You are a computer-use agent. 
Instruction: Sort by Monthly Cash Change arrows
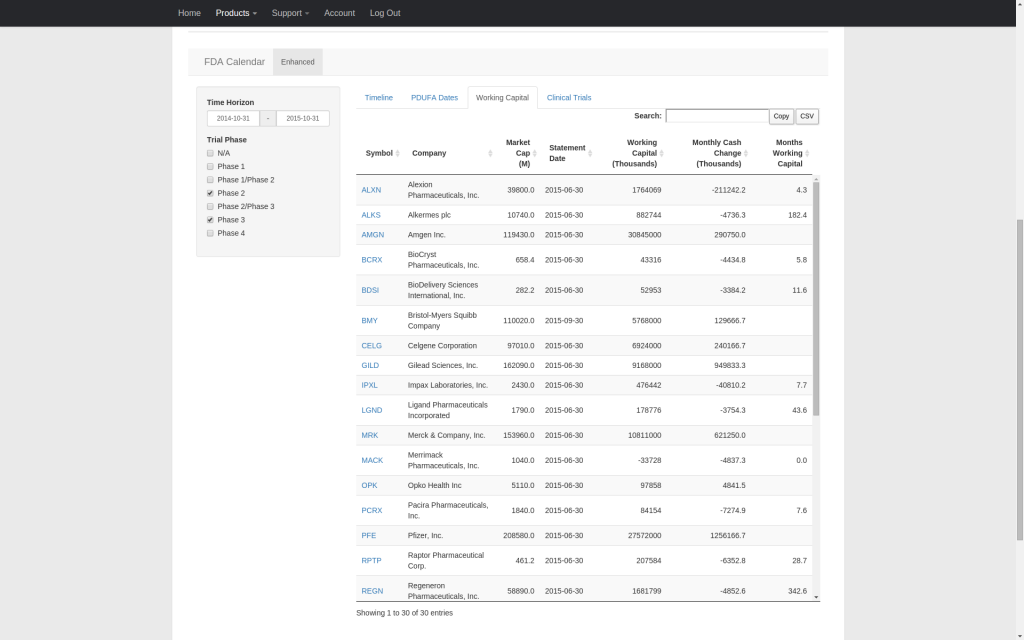[x=745, y=153]
